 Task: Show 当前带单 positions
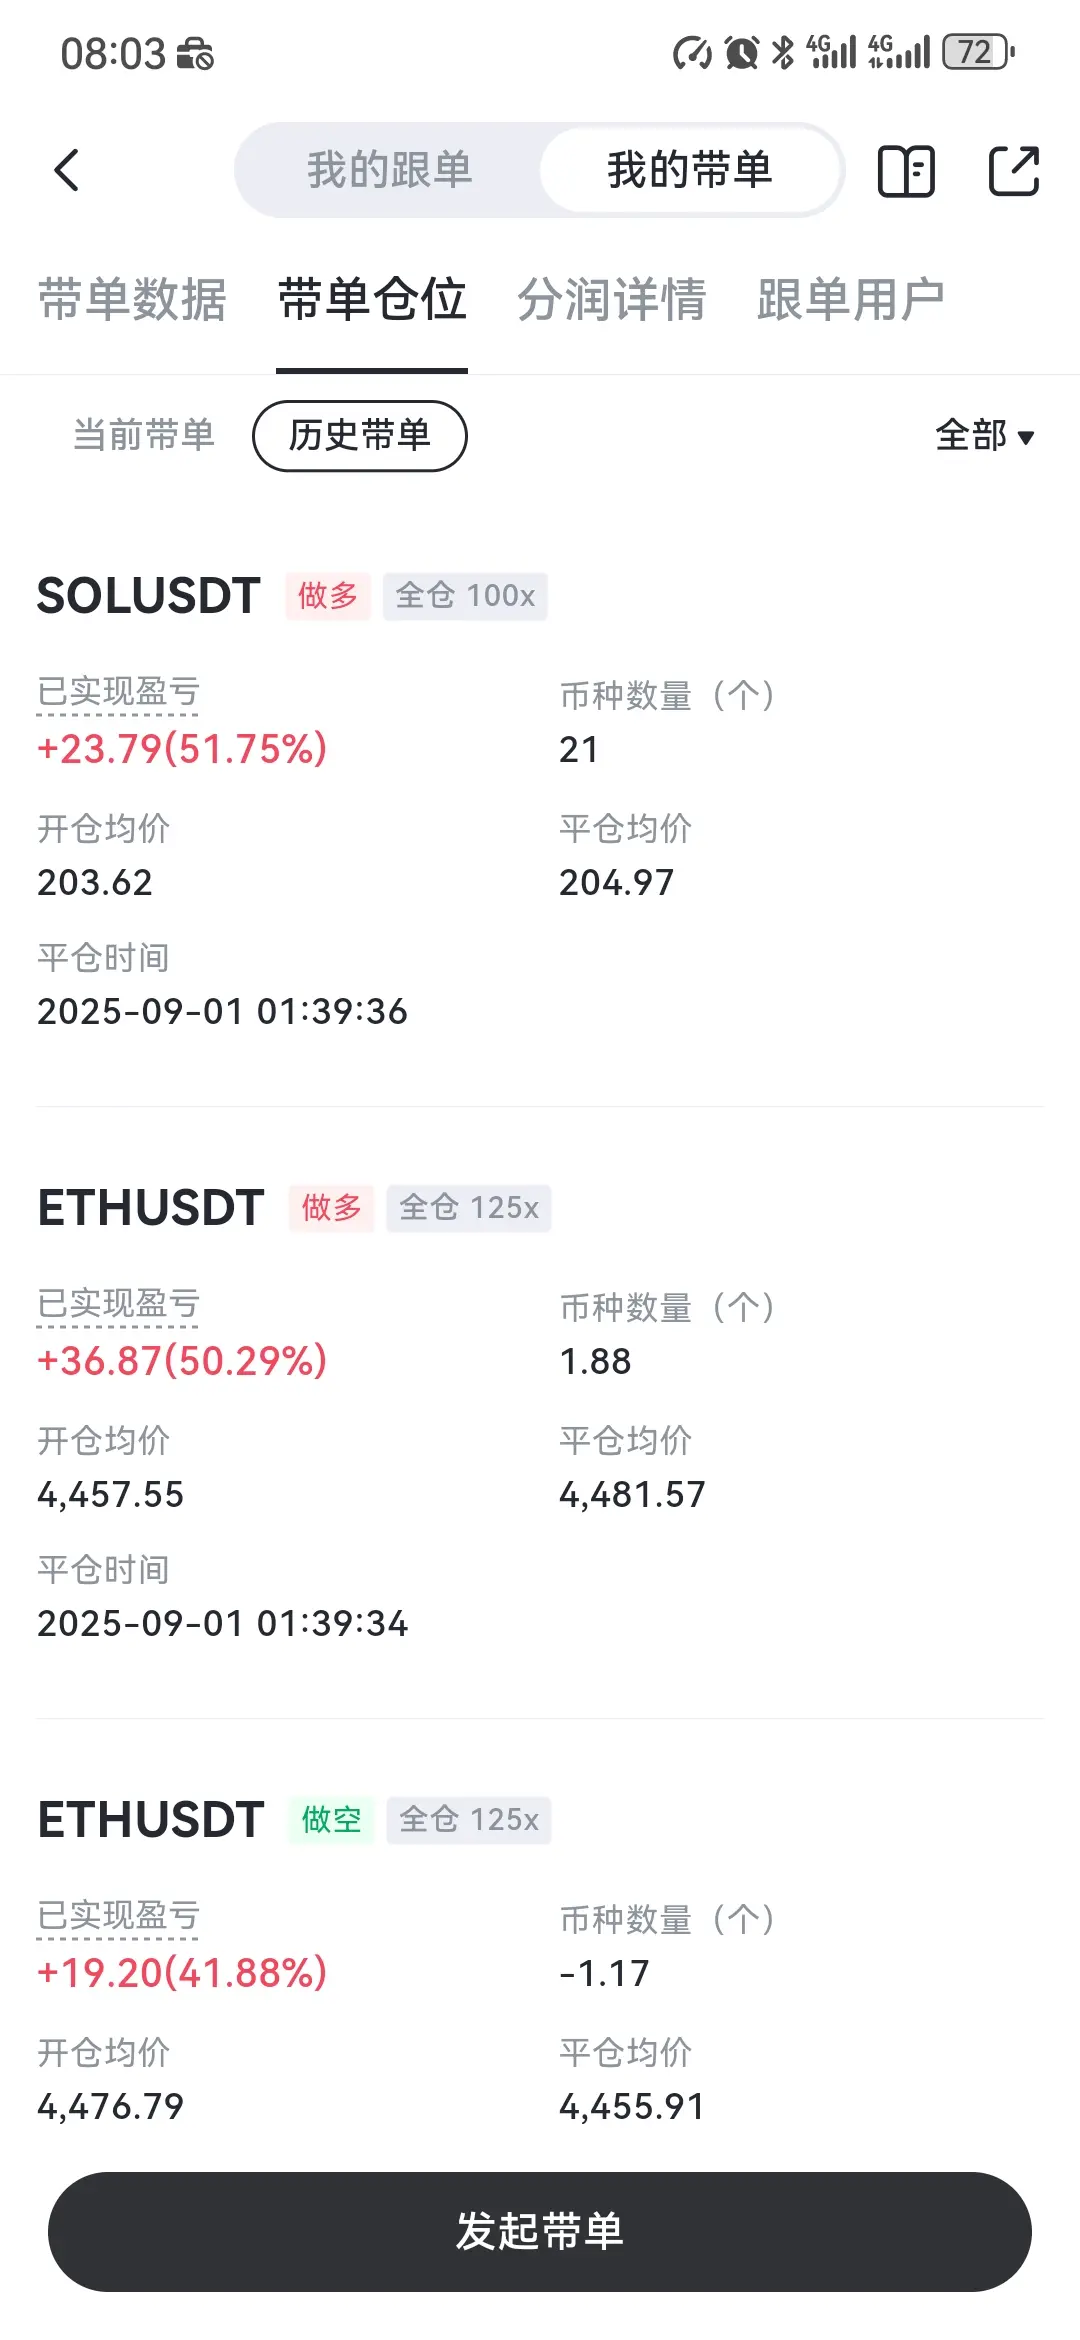click(144, 435)
